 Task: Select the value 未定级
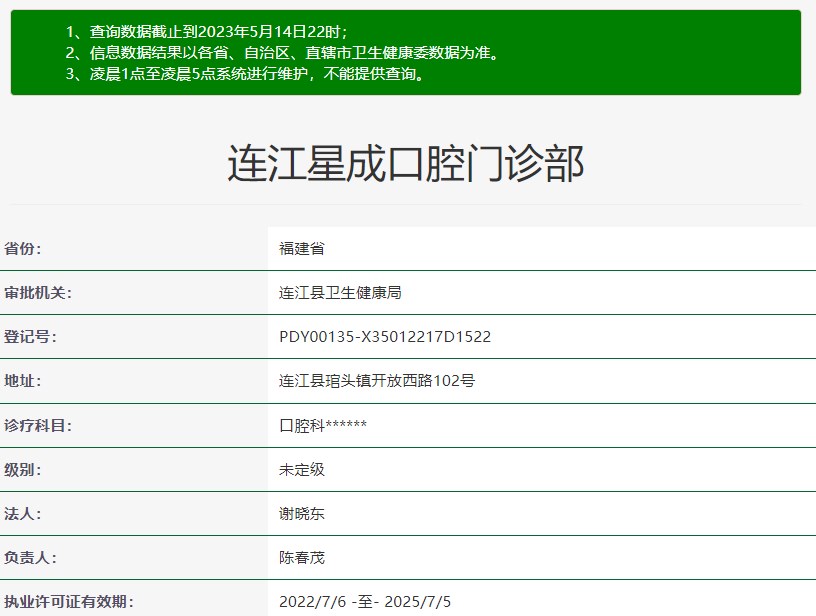[x=302, y=470]
